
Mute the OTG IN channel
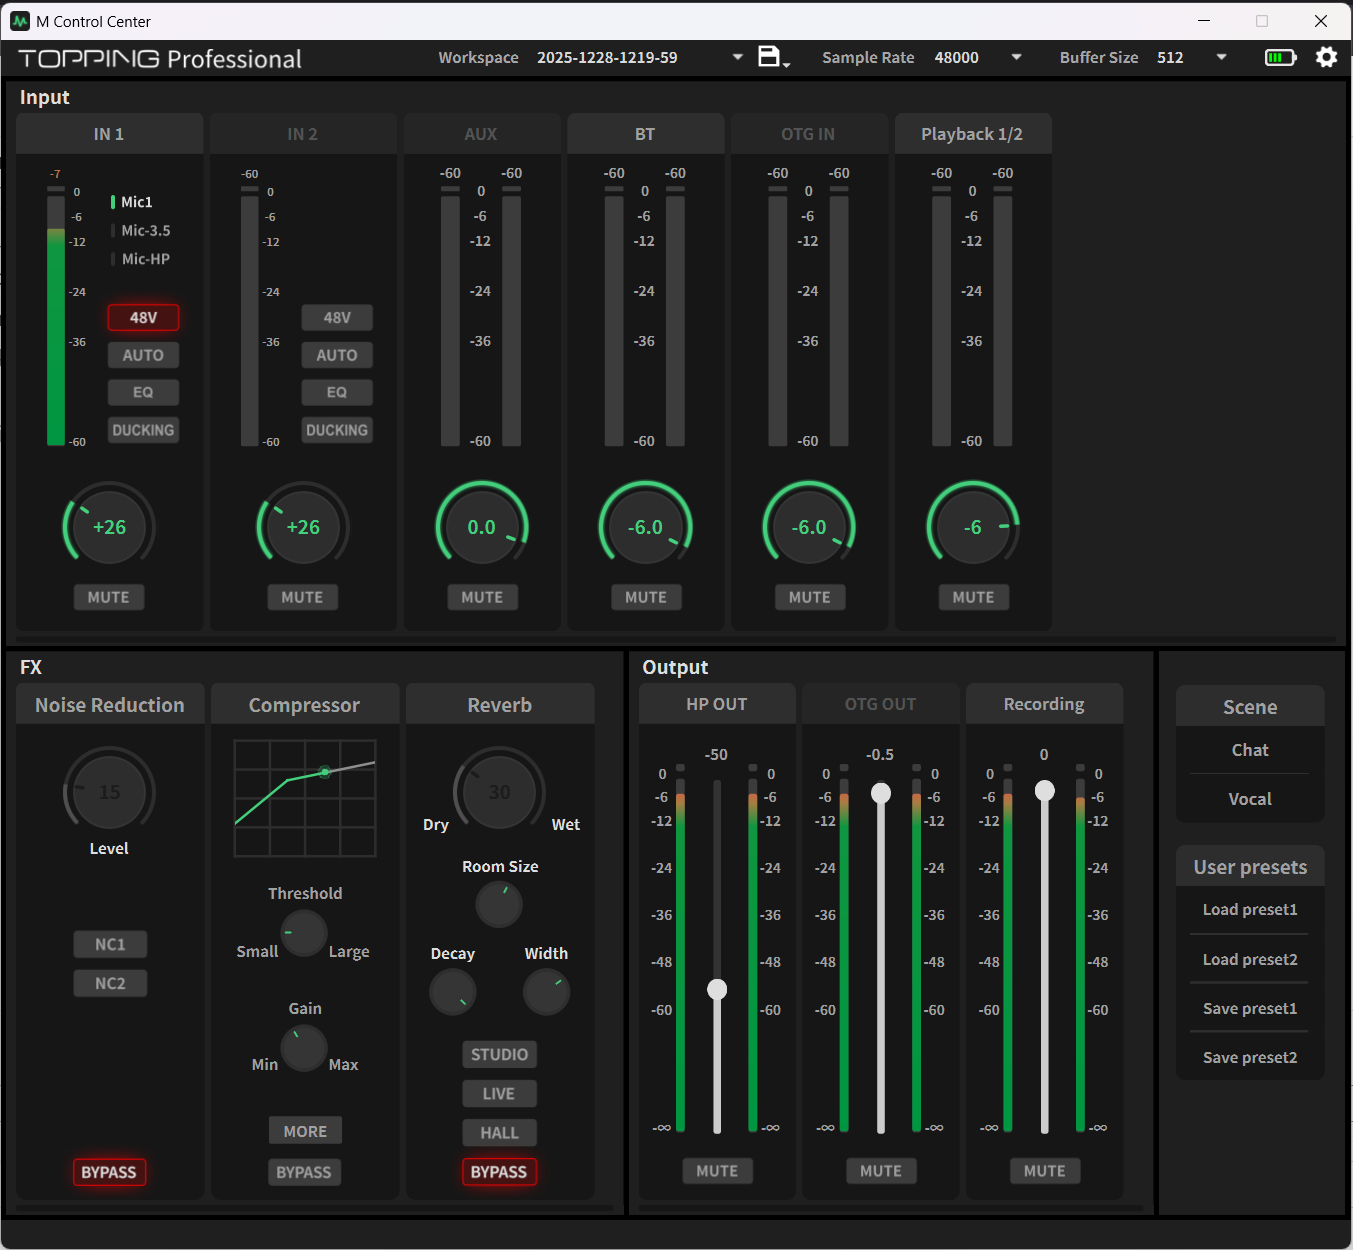pos(810,597)
